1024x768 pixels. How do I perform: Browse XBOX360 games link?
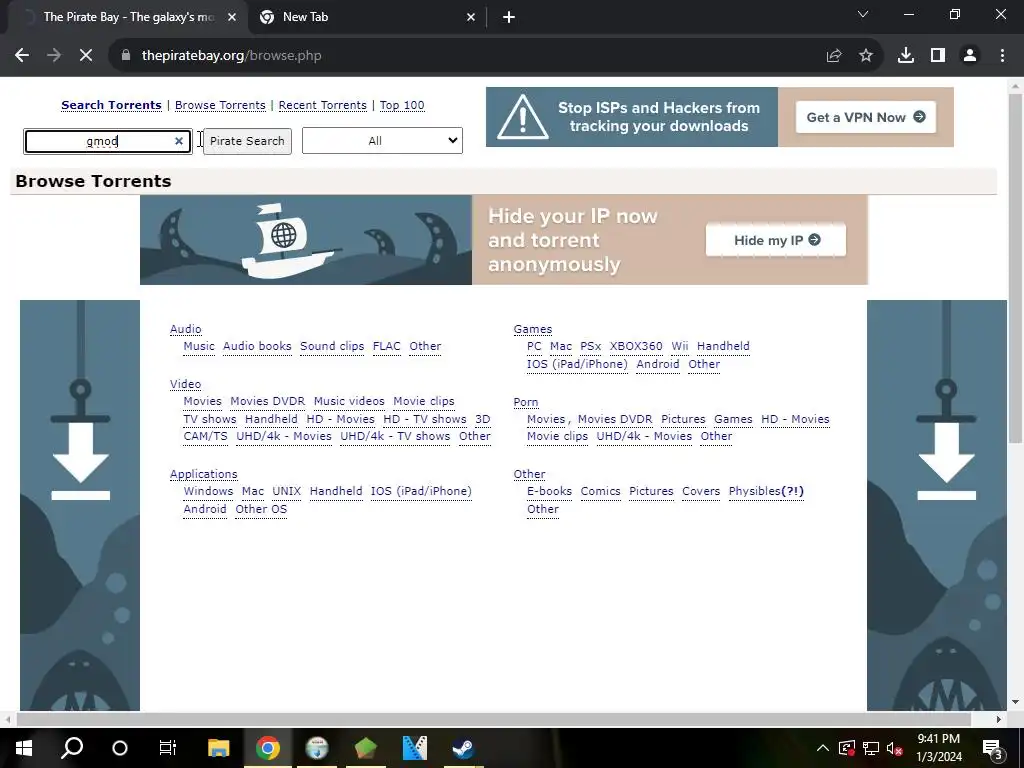tap(636, 346)
